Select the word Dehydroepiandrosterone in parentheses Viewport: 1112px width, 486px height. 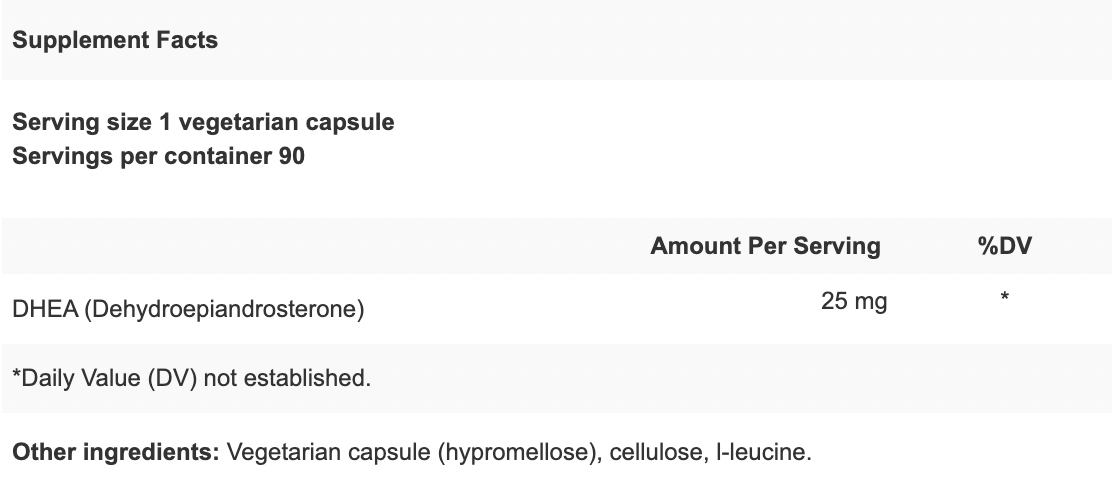coord(224,309)
